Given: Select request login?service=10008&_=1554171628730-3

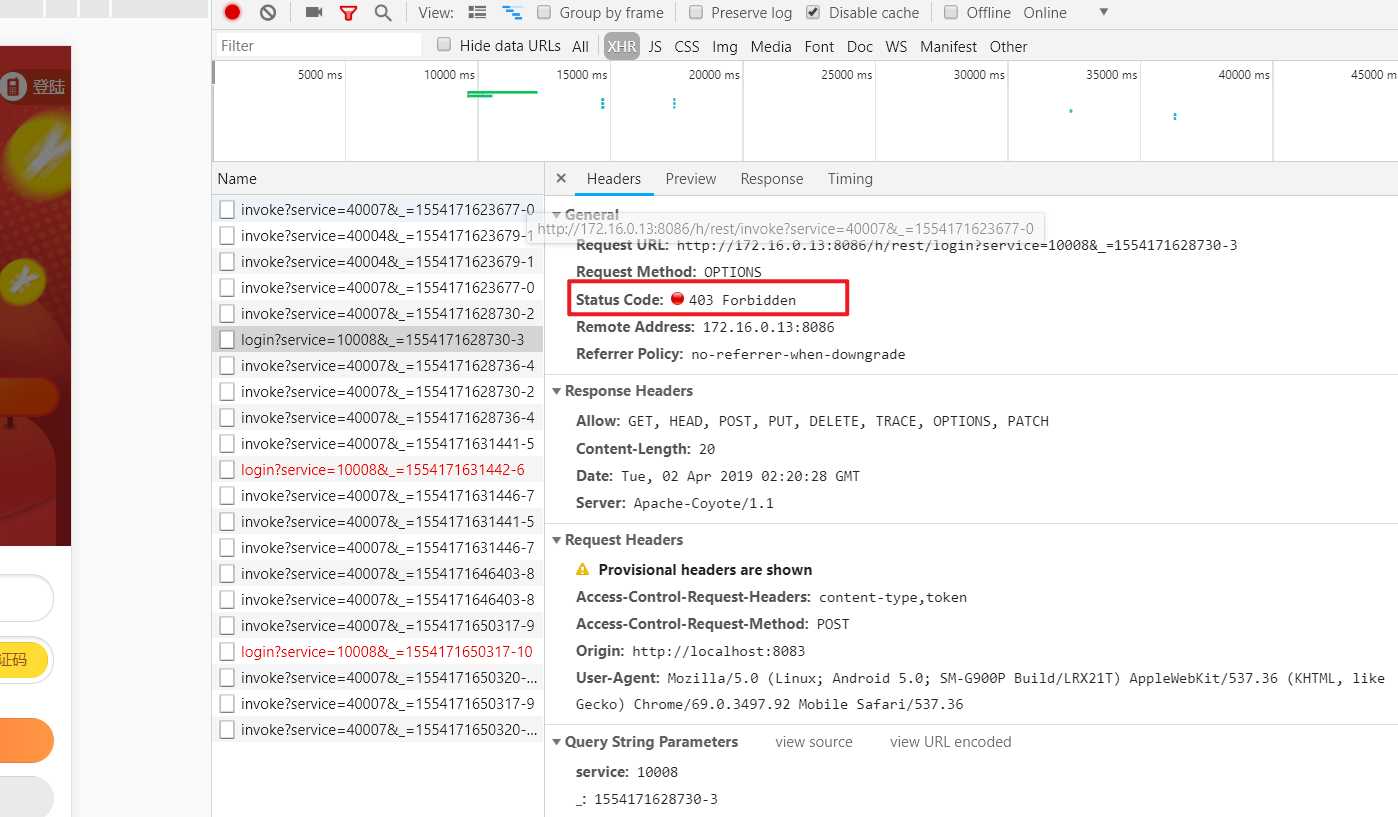Looking at the screenshot, I should (x=378, y=339).
